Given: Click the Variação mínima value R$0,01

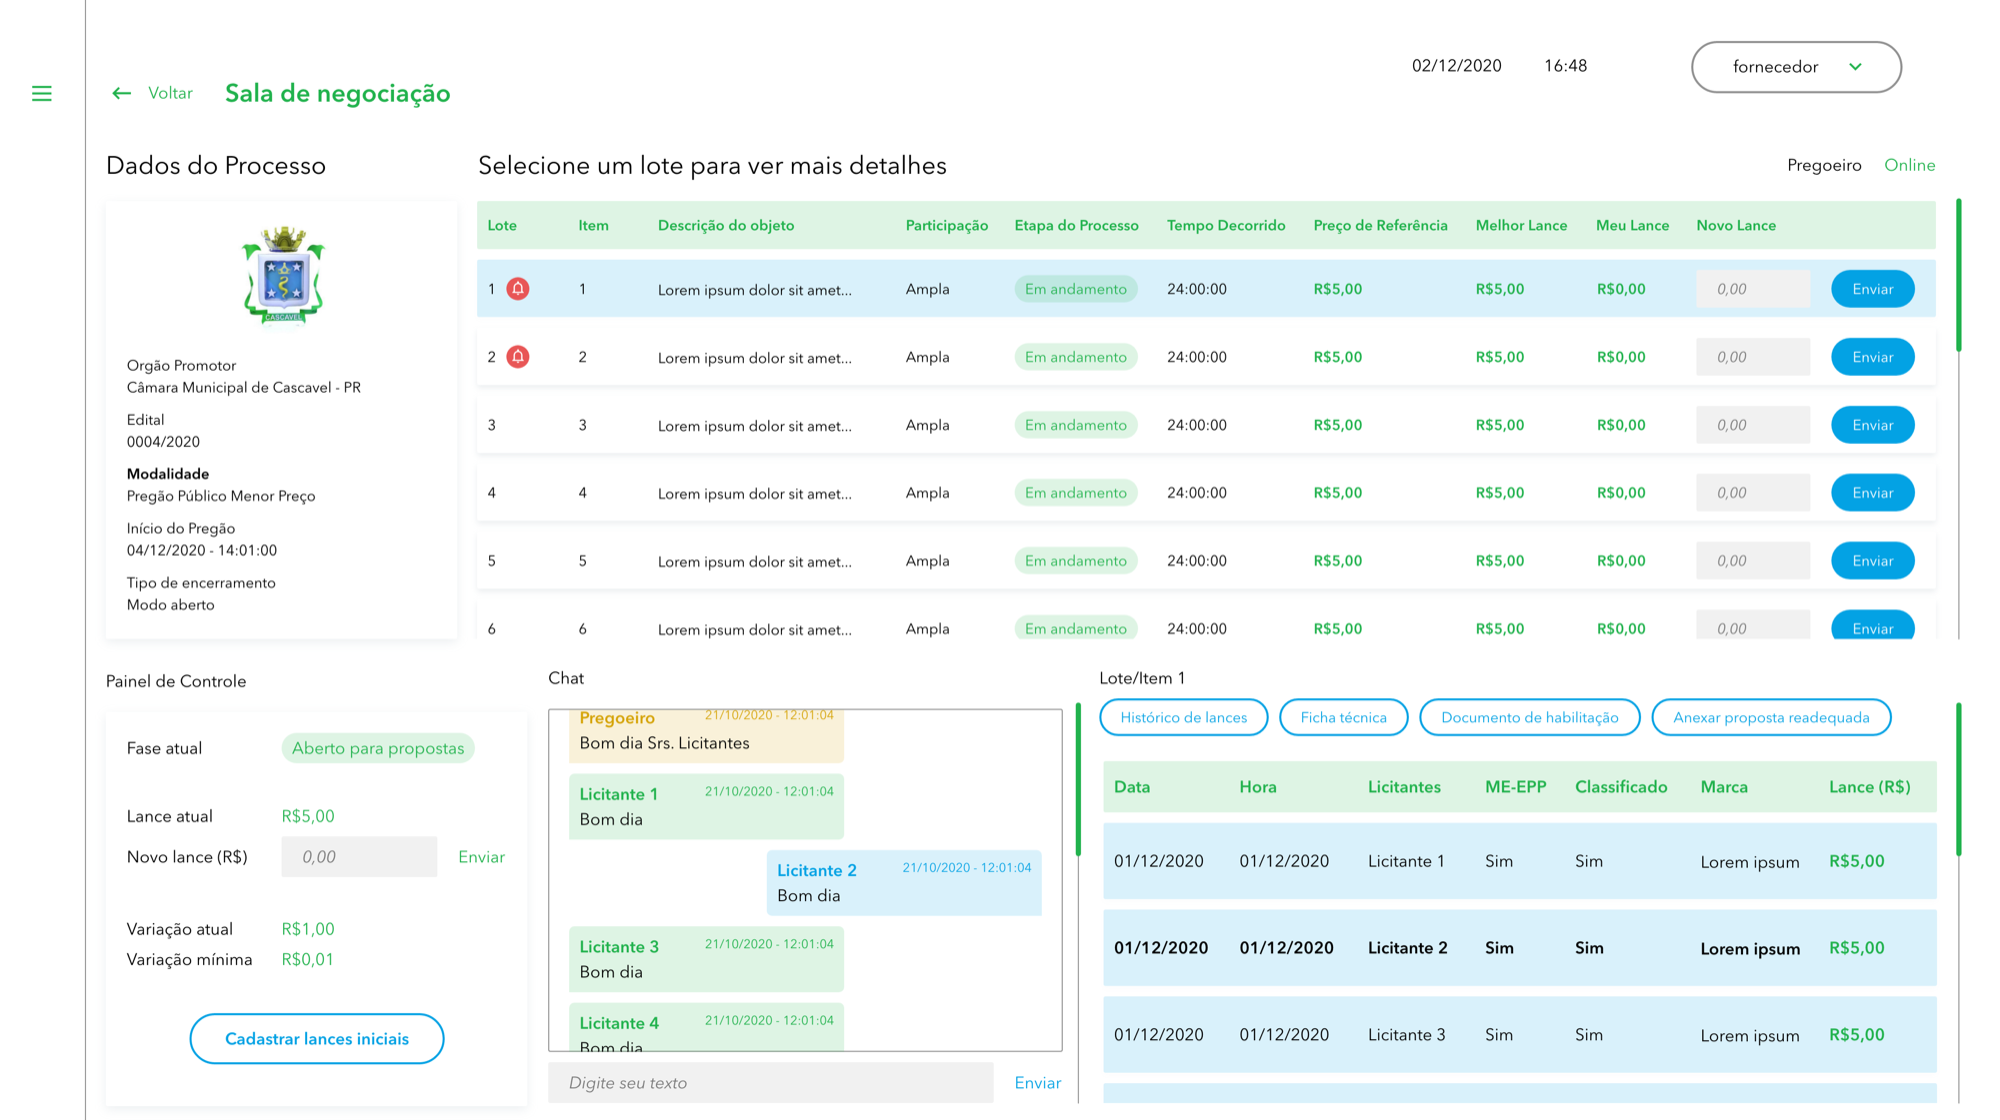Looking at the screenshot, I should [308, 959].
